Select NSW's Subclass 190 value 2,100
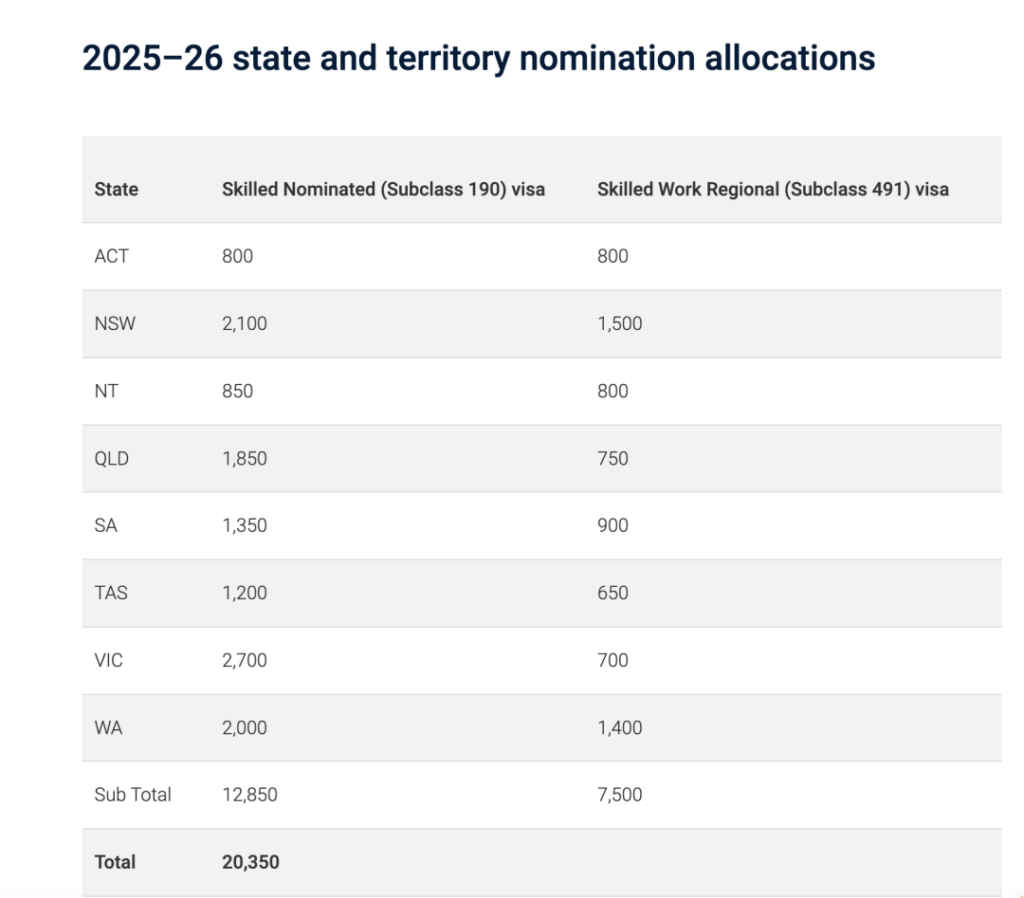 (x=244, y=323)
